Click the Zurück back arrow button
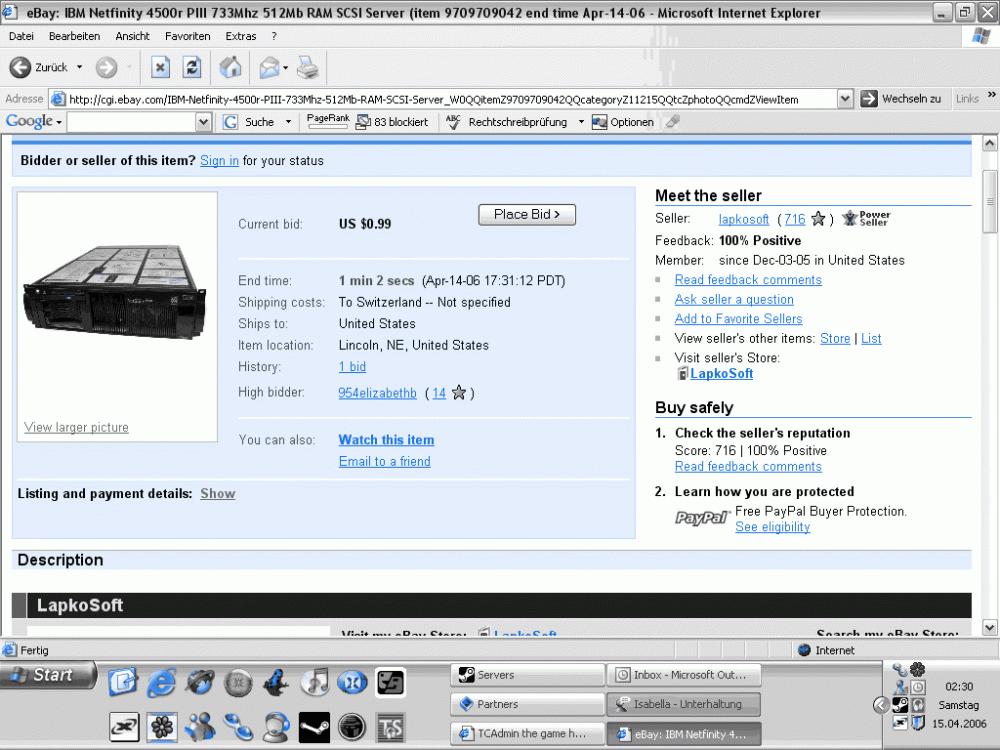 coord(21,67)
